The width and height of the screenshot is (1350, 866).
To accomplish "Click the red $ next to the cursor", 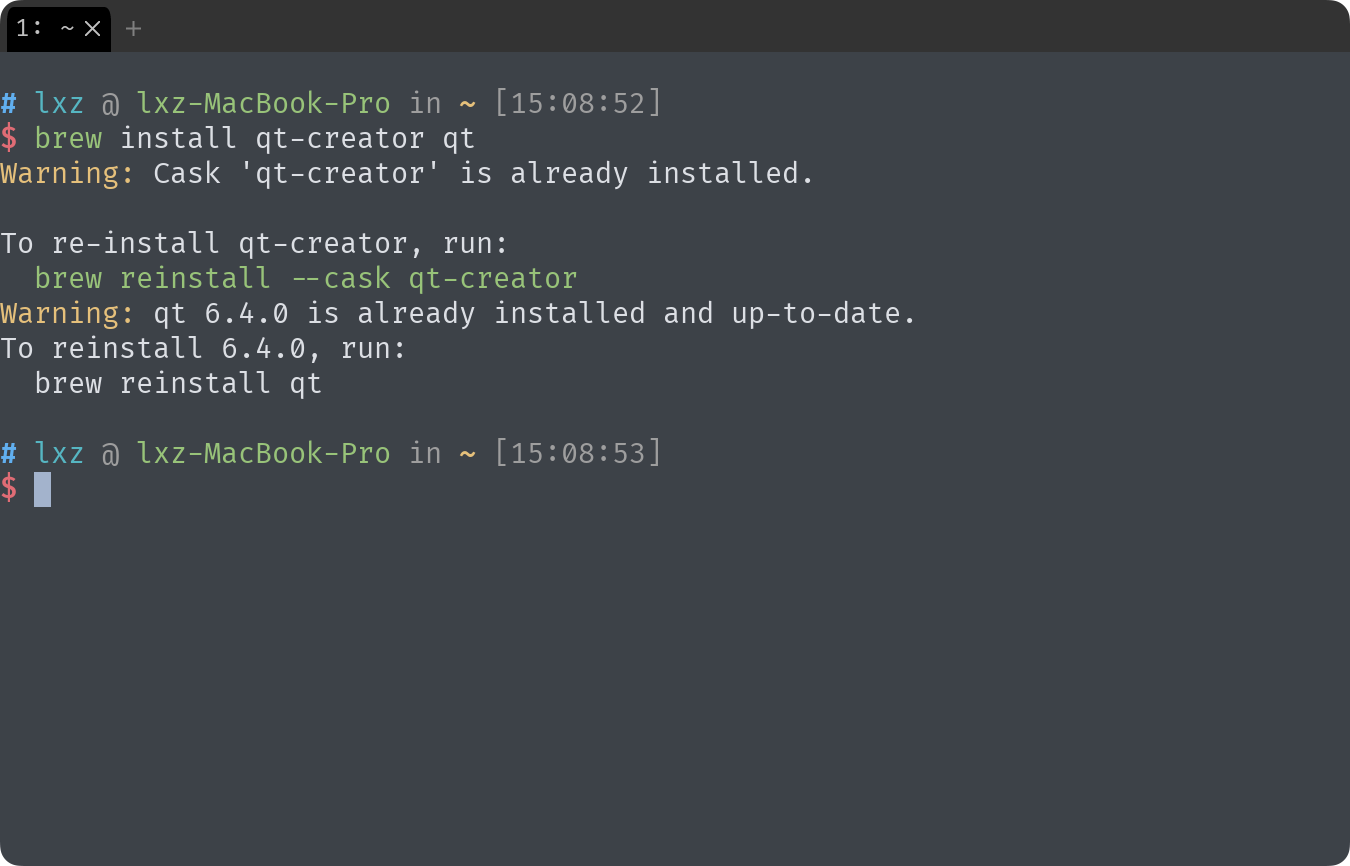I will pyautogui.click(x=9, y=488).
